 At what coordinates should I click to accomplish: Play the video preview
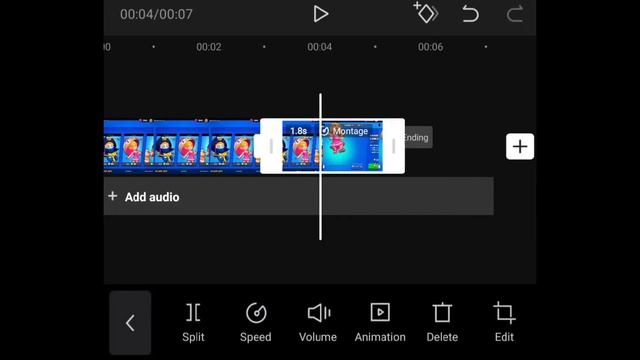click(x=320, y=14)
